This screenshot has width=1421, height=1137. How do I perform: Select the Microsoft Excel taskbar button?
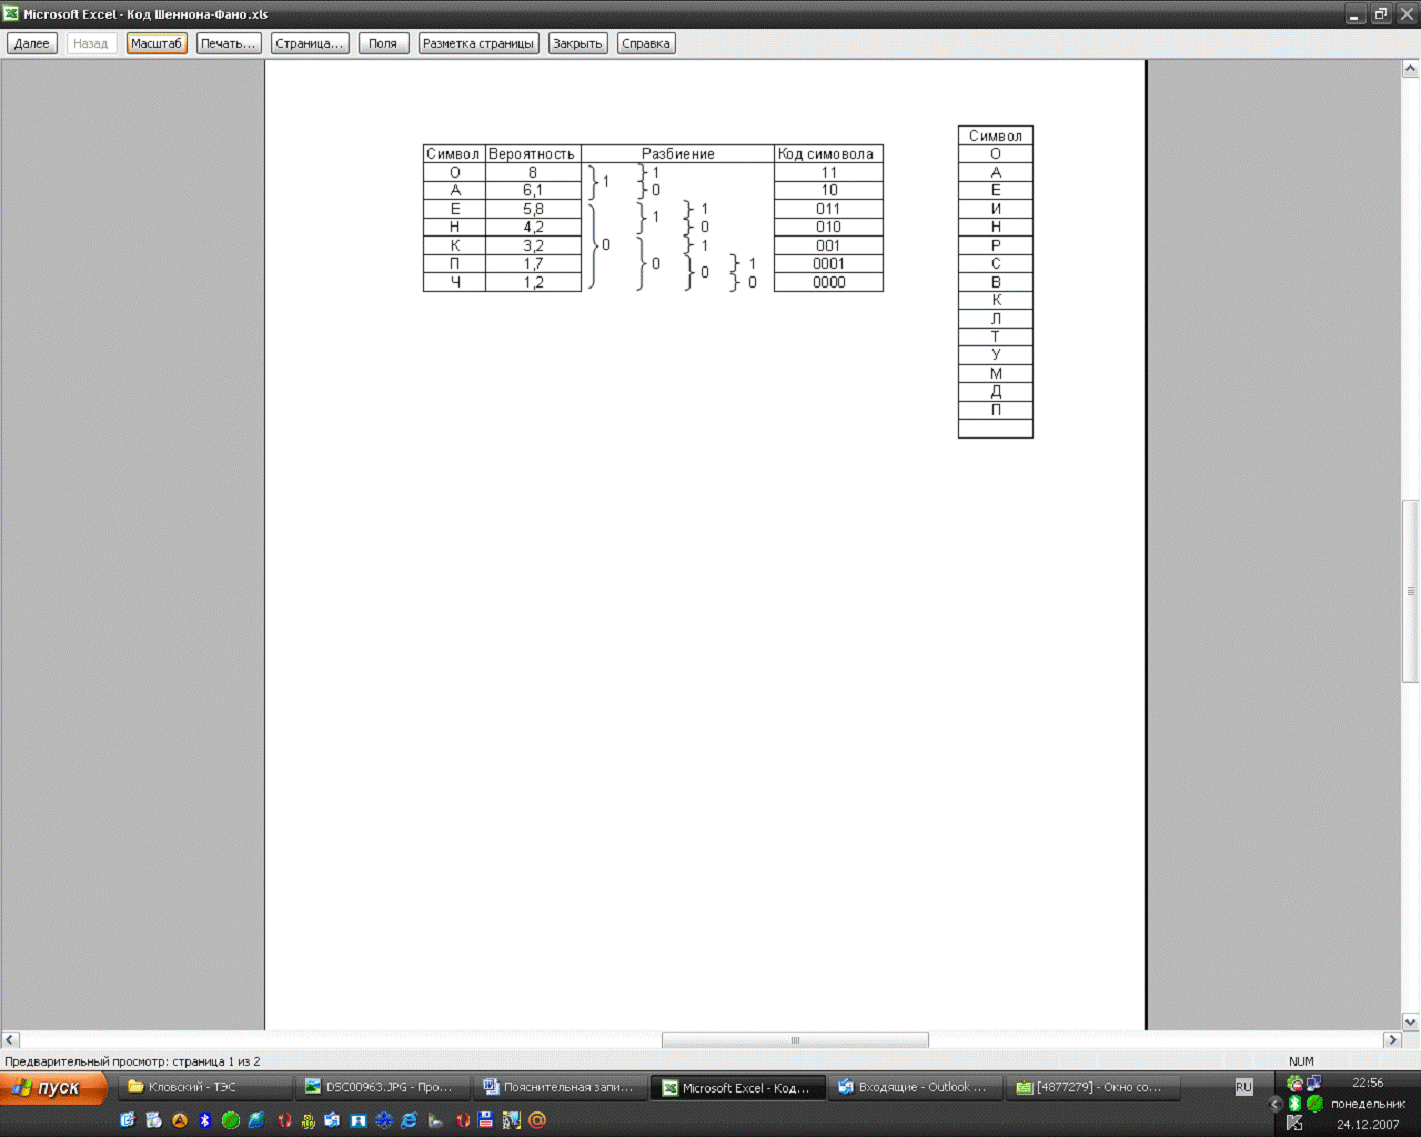(x=738, y=1087)
